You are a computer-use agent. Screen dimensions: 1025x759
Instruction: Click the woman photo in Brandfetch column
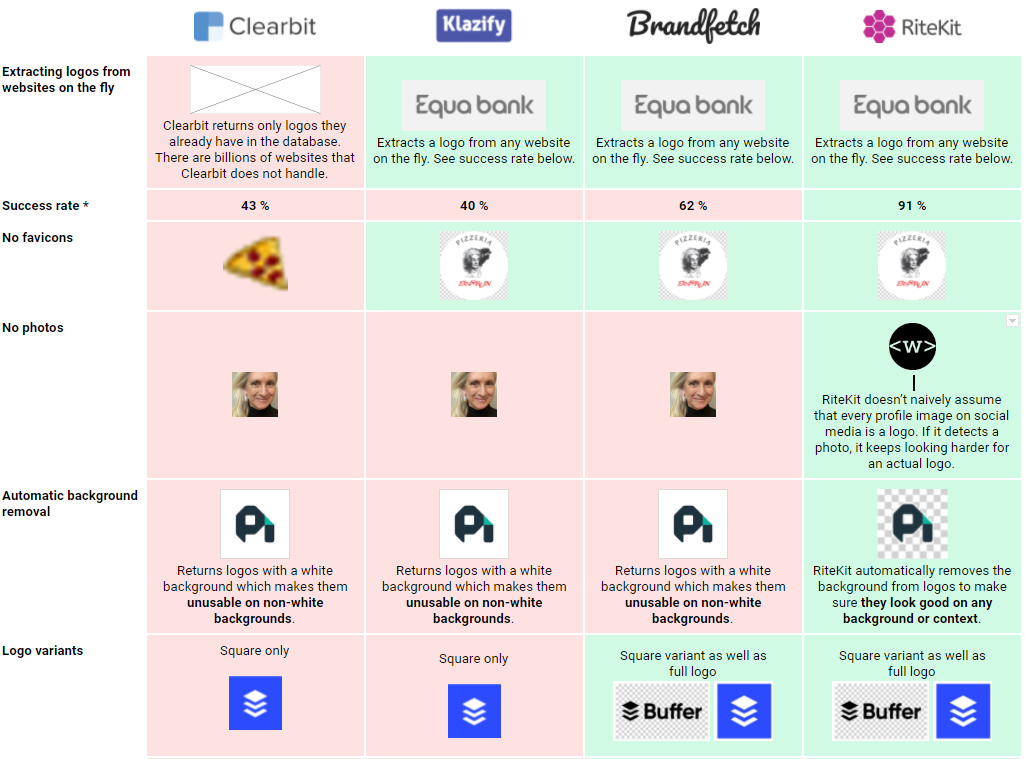[693, 395]
